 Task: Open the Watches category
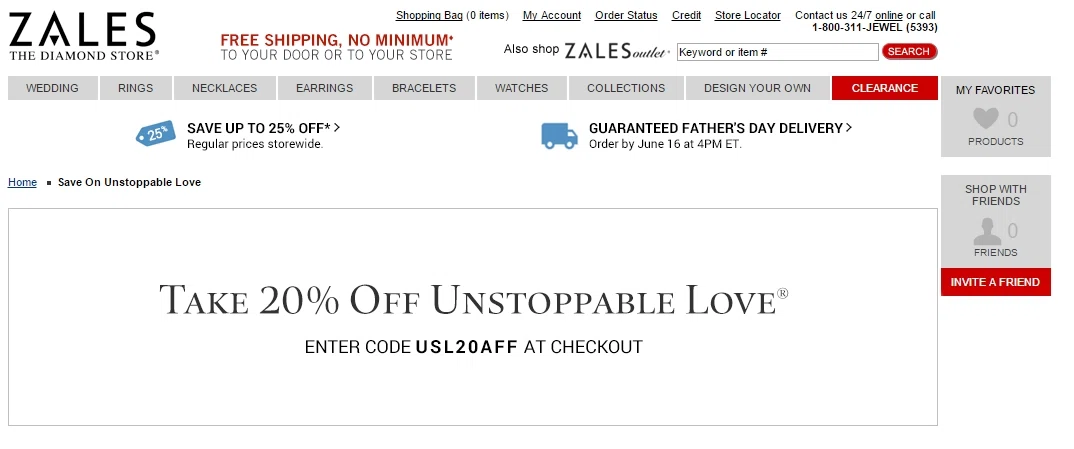click(x=521, y=88)
